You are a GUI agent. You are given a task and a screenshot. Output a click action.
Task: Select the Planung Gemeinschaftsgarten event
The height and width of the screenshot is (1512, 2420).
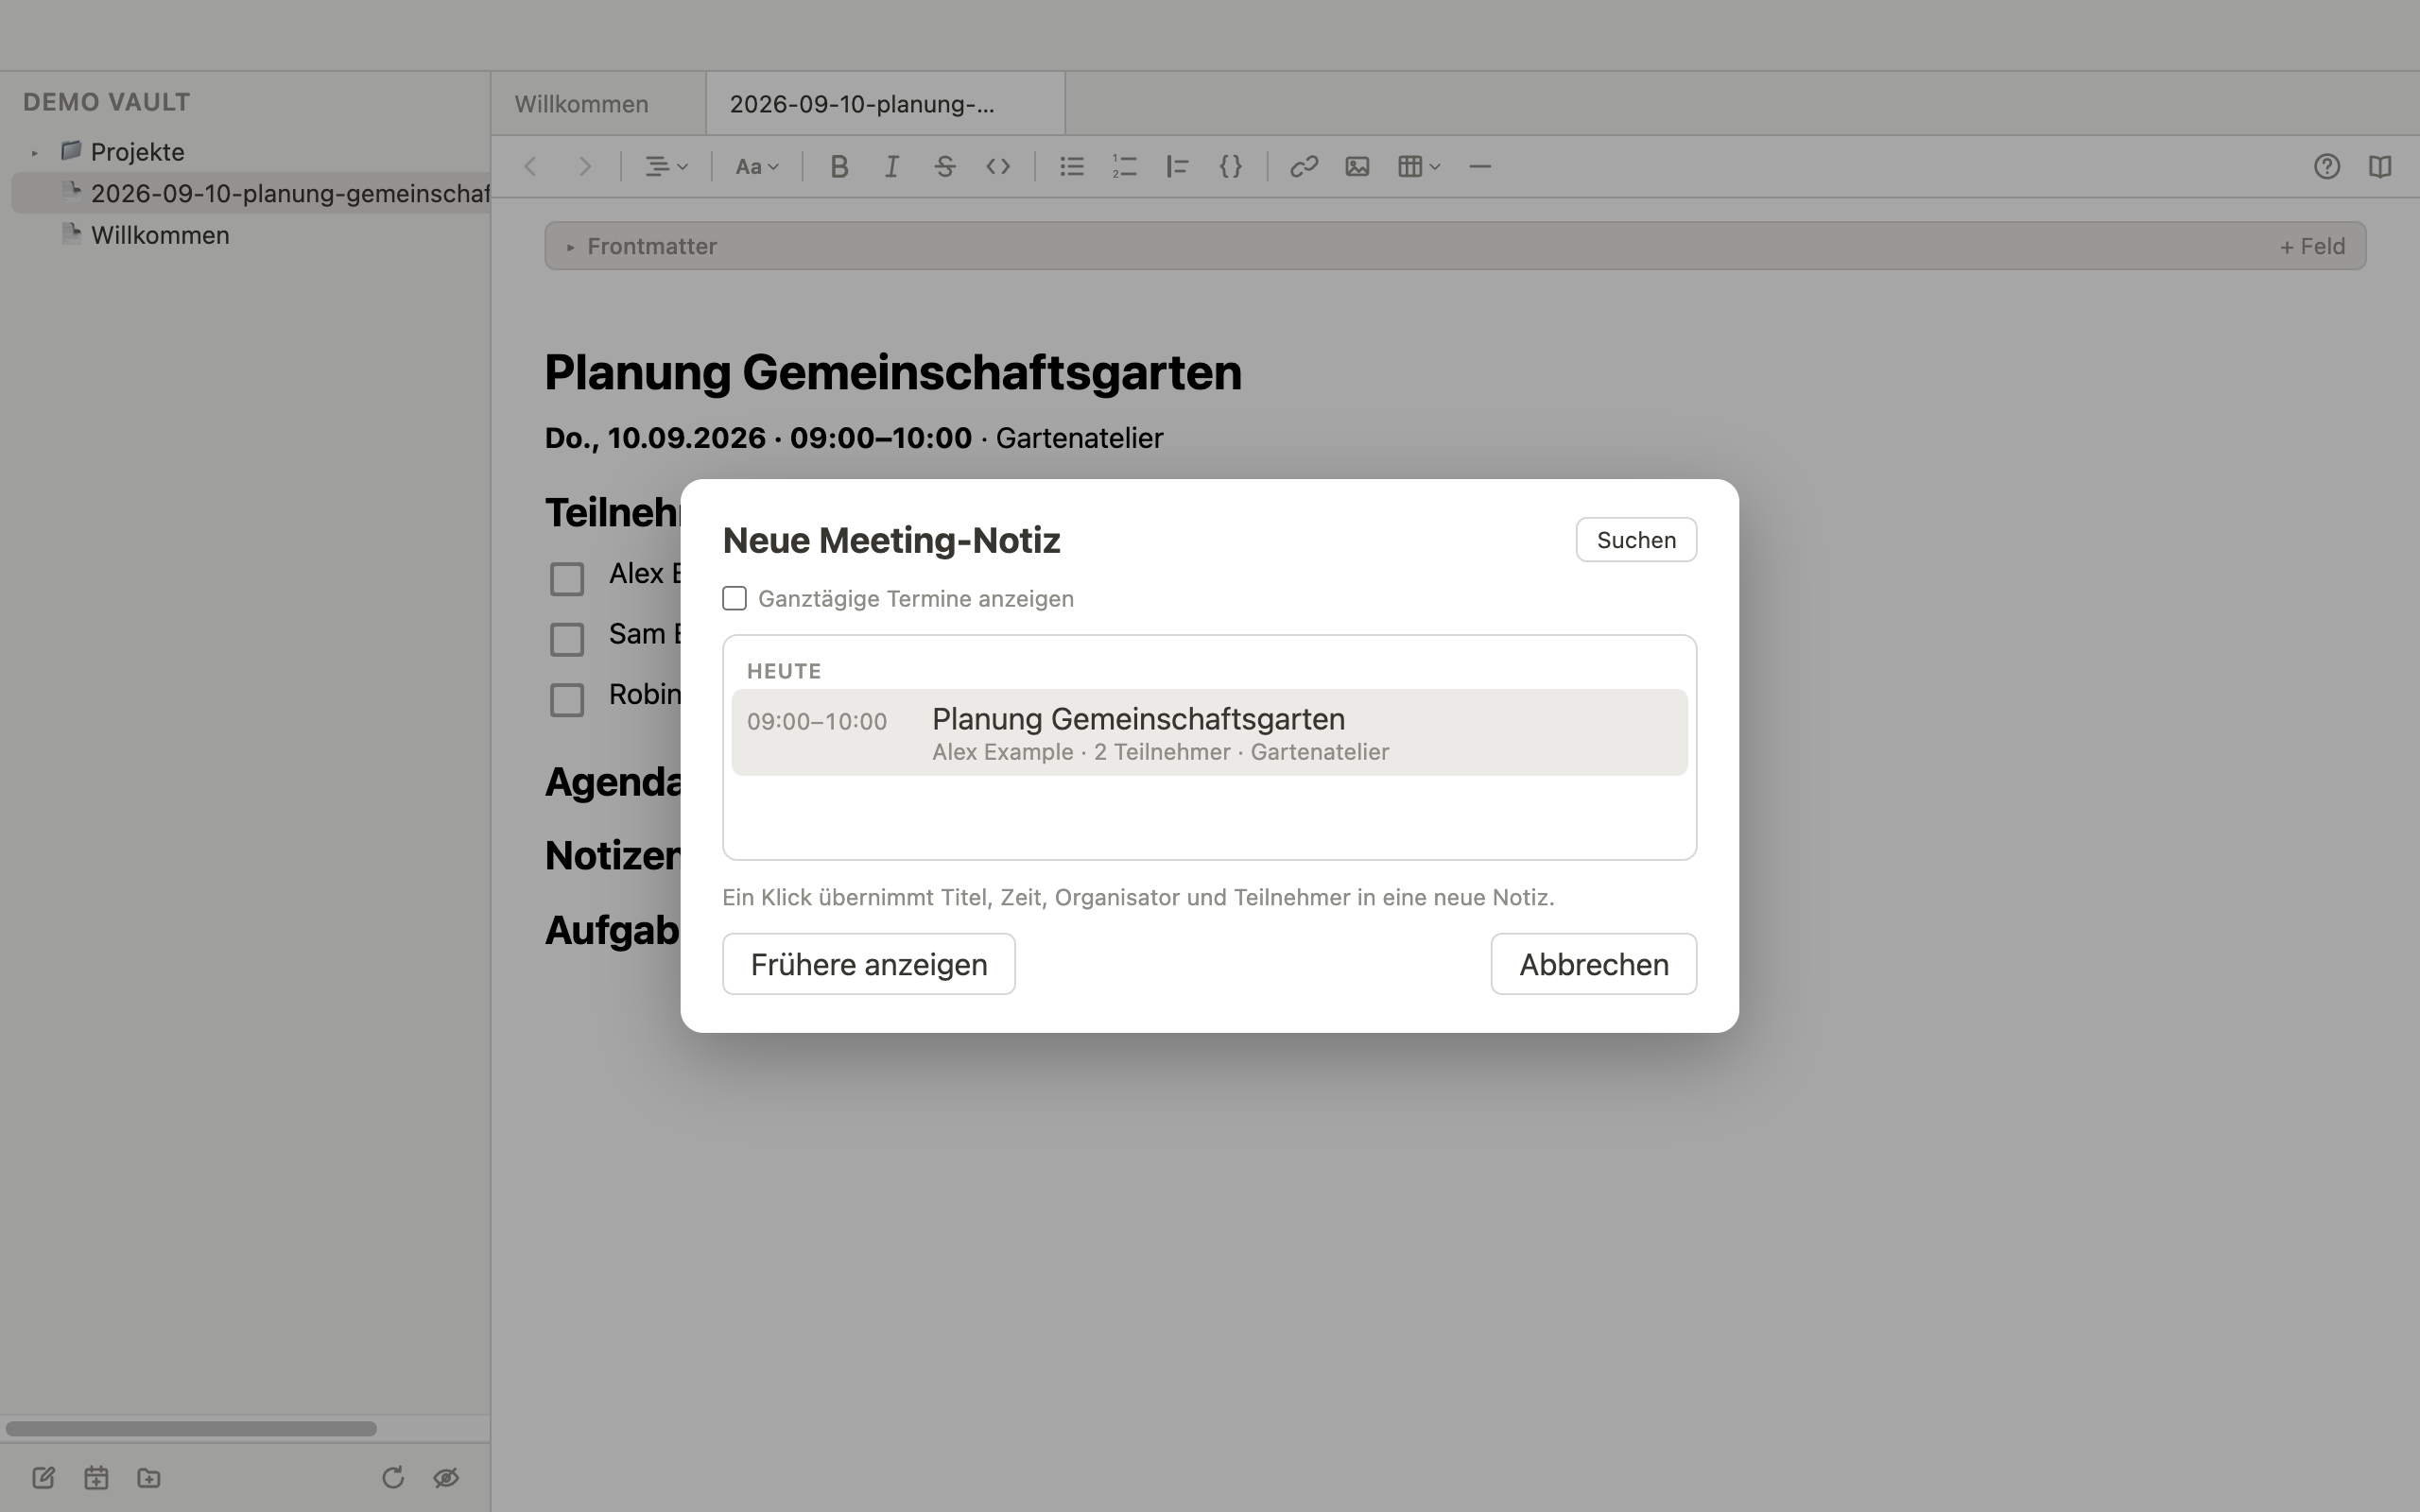tap(1209, 732)
